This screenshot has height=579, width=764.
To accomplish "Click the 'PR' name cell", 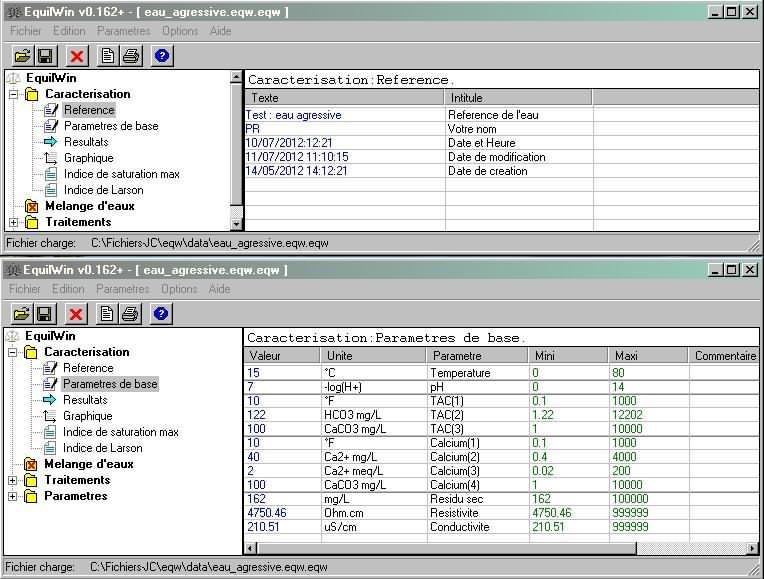I will [x=344, y=129].
